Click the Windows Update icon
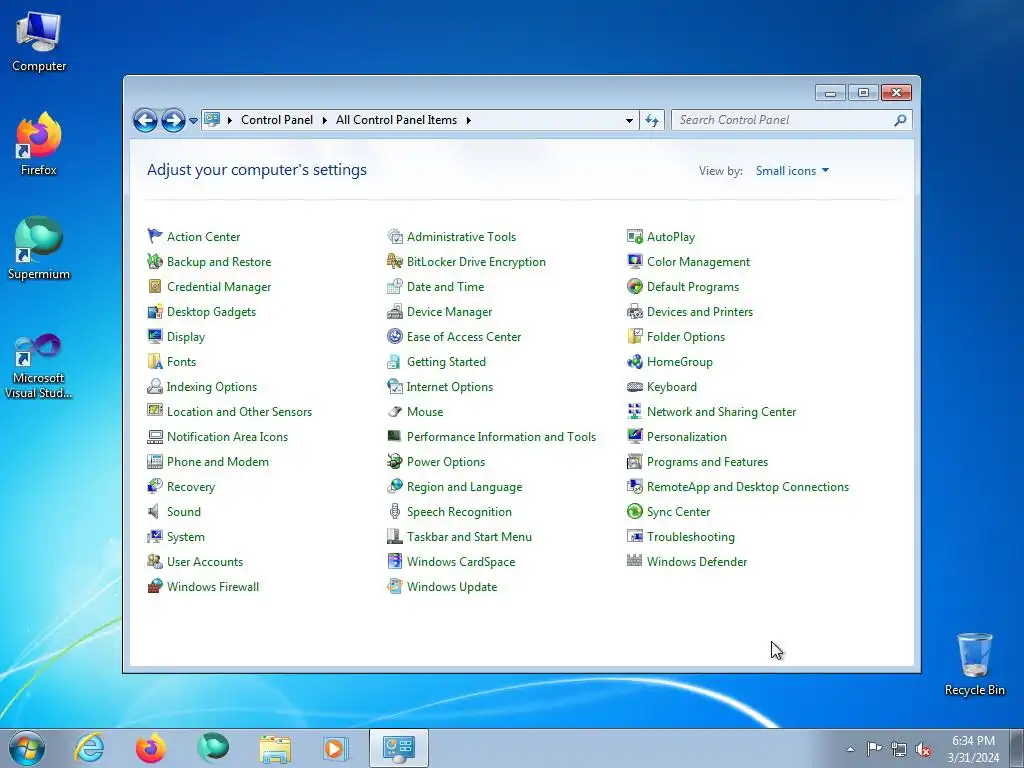 point(394,586)
